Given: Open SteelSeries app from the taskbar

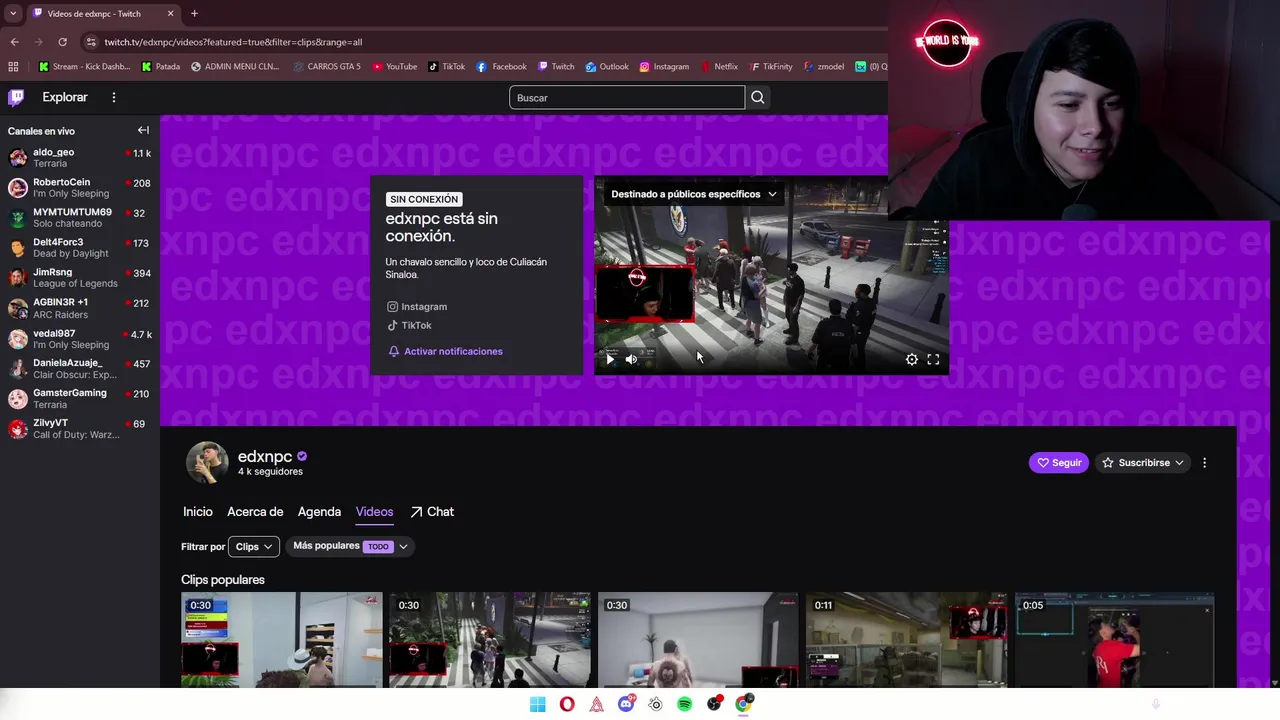Looking at the screenshot, I should pos(655,704).
